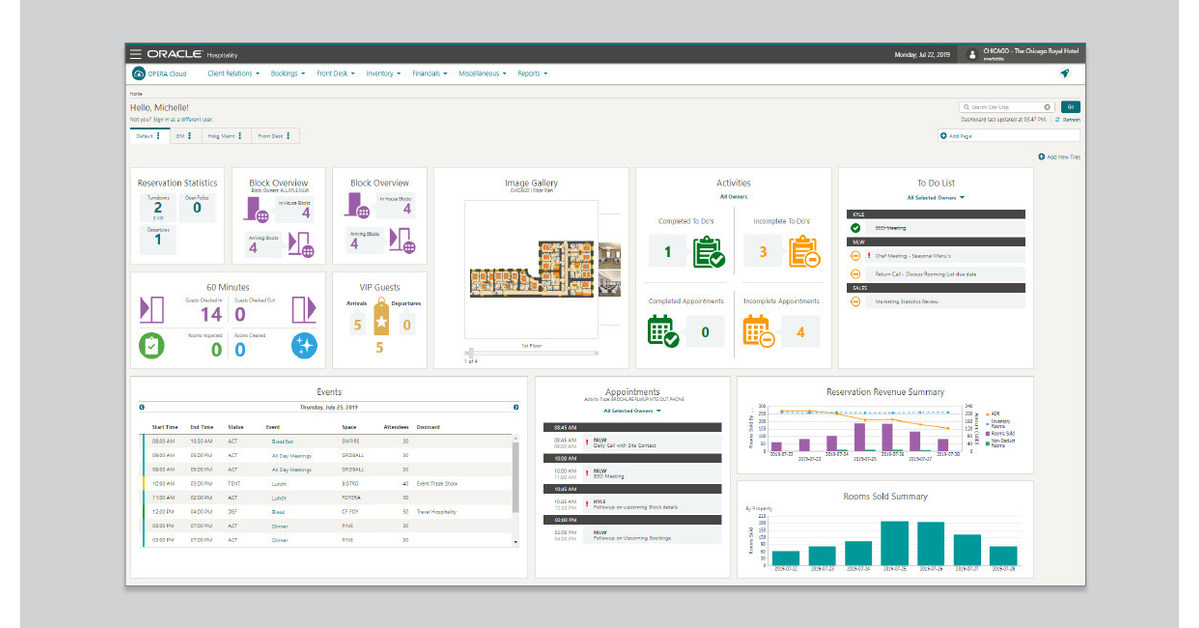Screen dimensions: 1199x628
Task: Open the Bookings menu
Action: click(286, 74)
